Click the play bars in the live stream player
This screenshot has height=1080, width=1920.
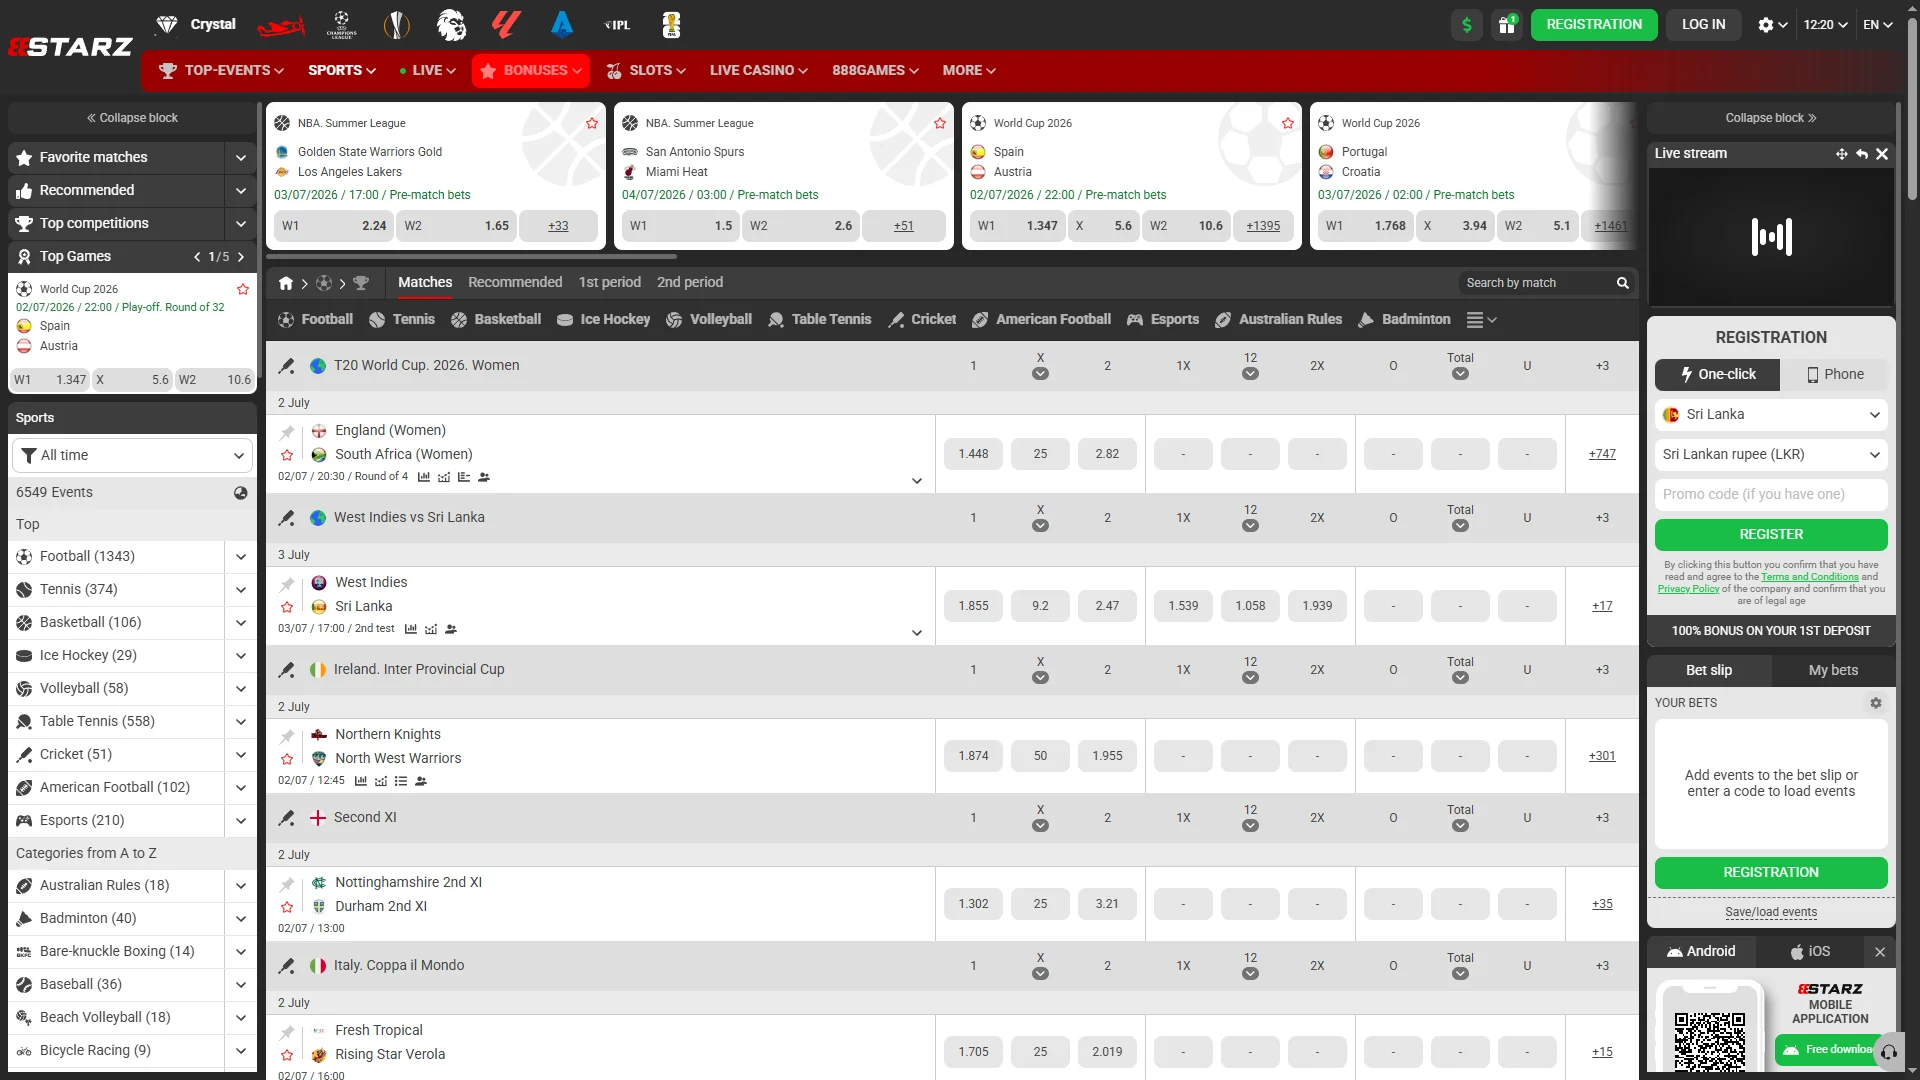tap(1772, 237)
